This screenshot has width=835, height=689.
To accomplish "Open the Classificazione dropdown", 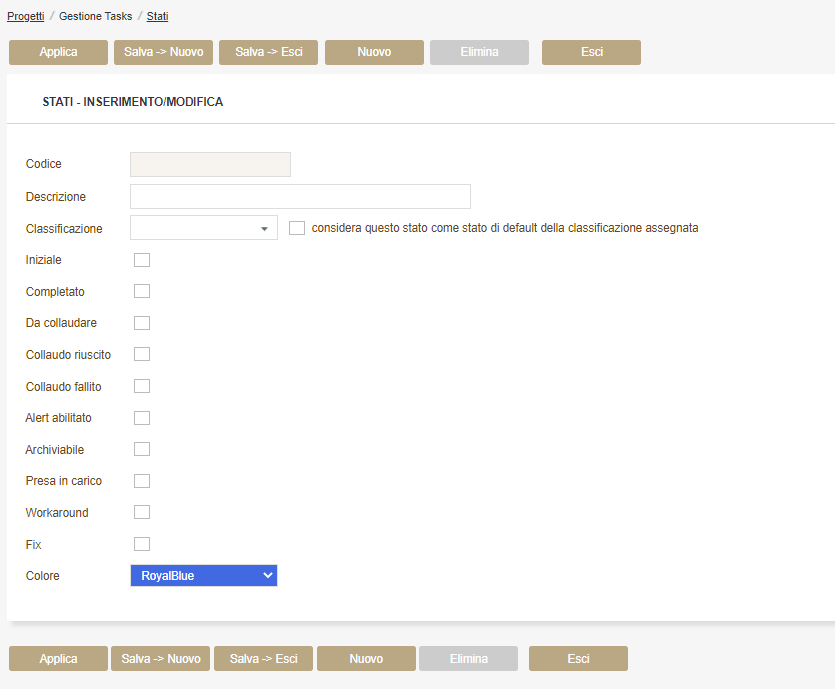I will tap(204, 228).
